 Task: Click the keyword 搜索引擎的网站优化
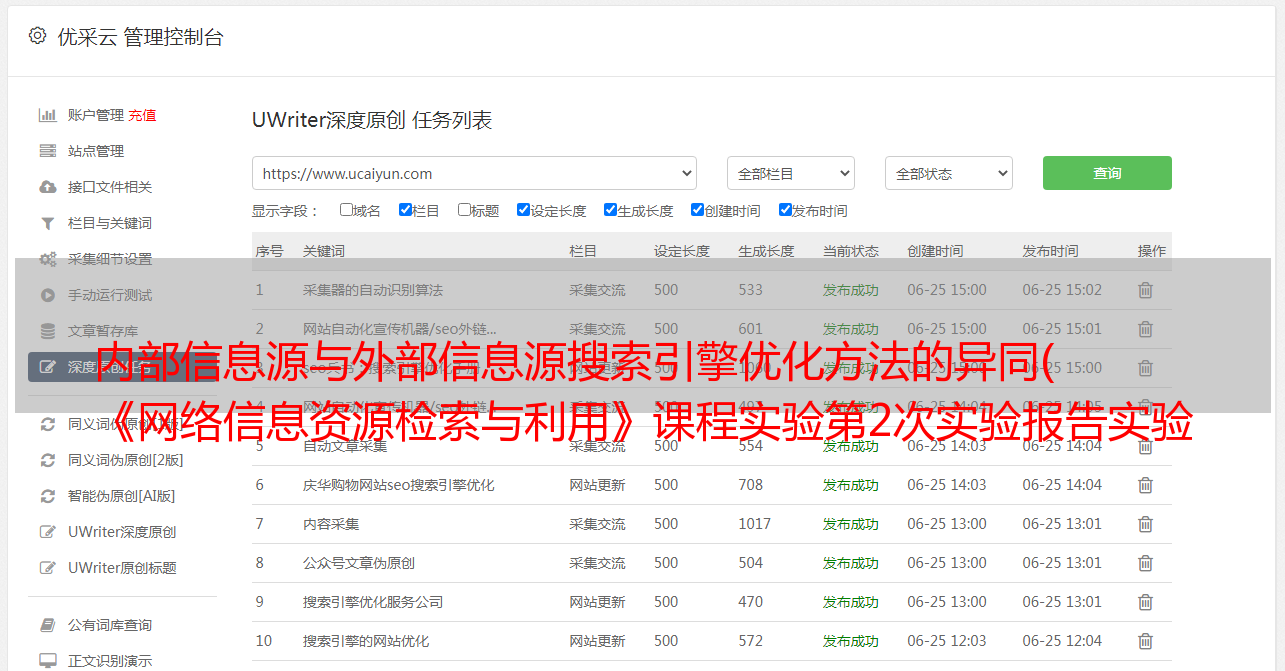coord(366,641)
